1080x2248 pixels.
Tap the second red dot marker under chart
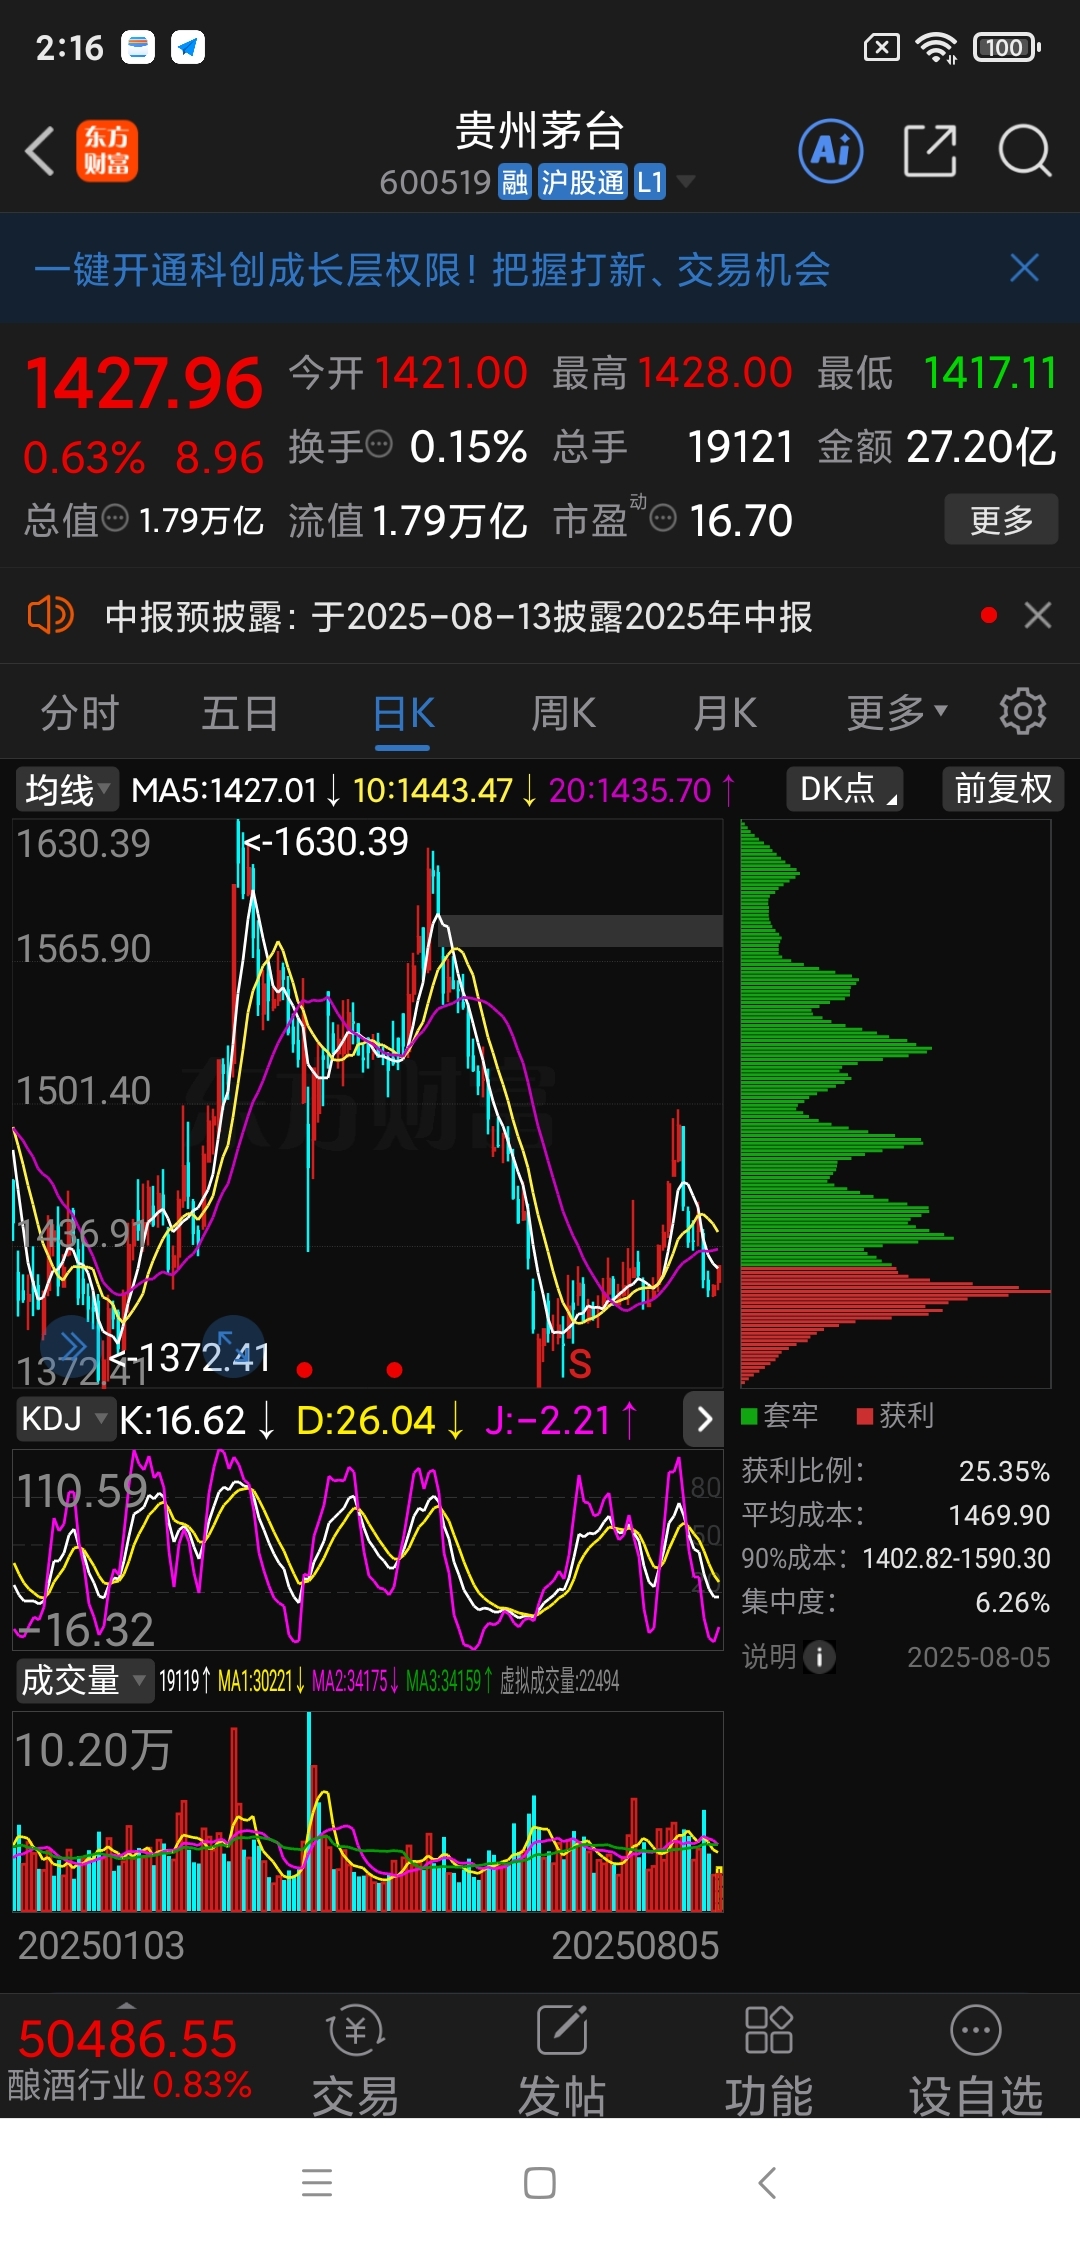pyautogui.click(x=395, y=1369)
